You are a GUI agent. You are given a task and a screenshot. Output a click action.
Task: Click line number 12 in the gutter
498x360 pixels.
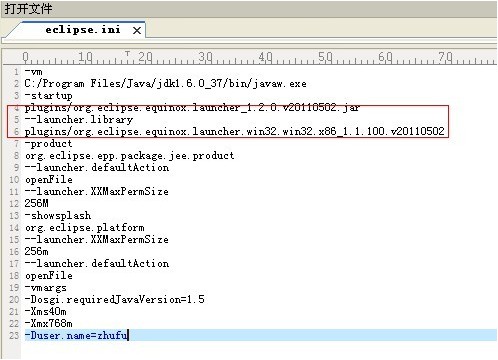(x=14, y=203)
